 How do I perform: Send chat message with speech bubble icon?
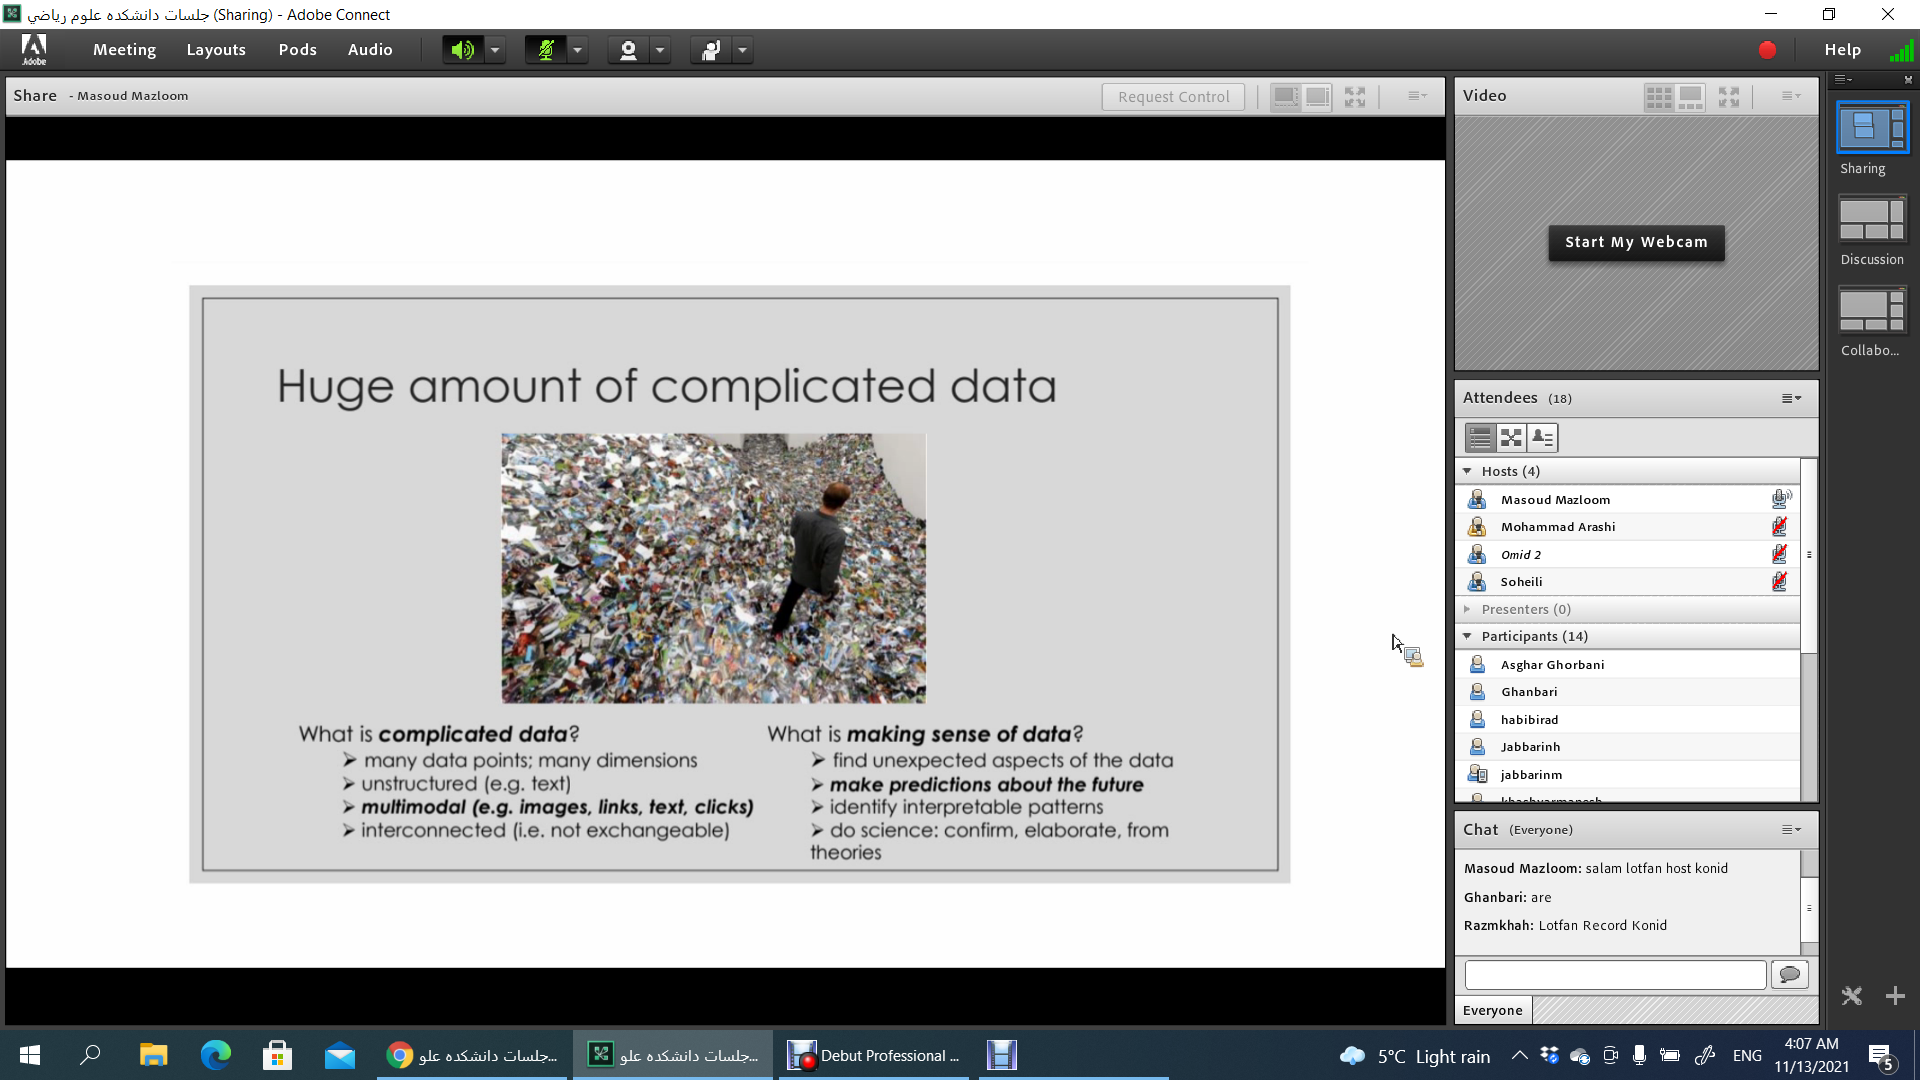point(1789,974)
